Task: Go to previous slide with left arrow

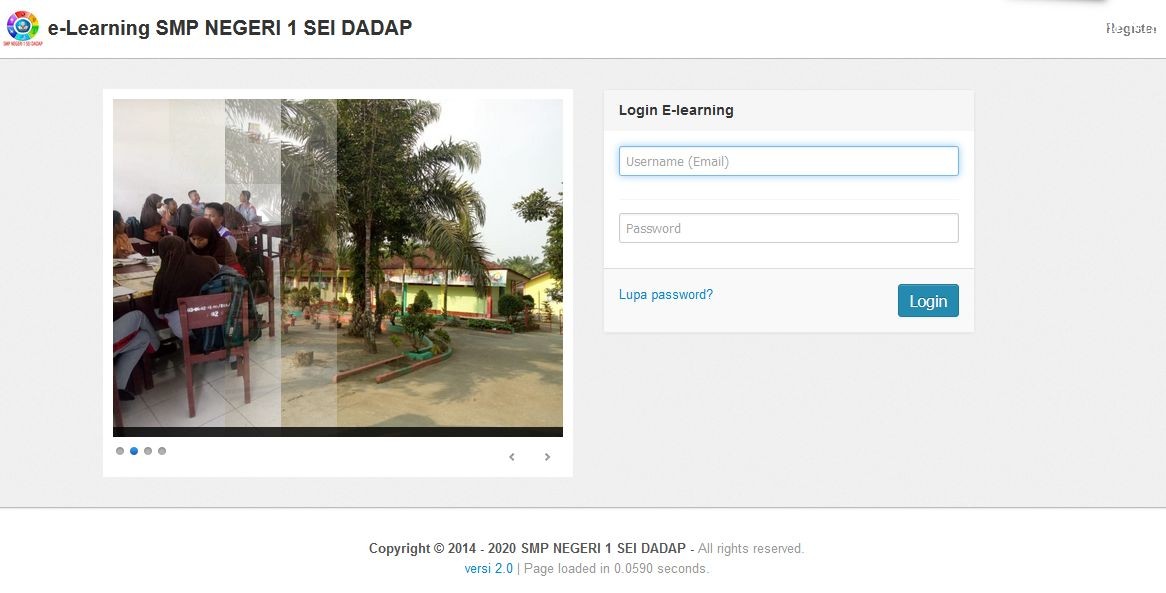Action: pos(512,457)
